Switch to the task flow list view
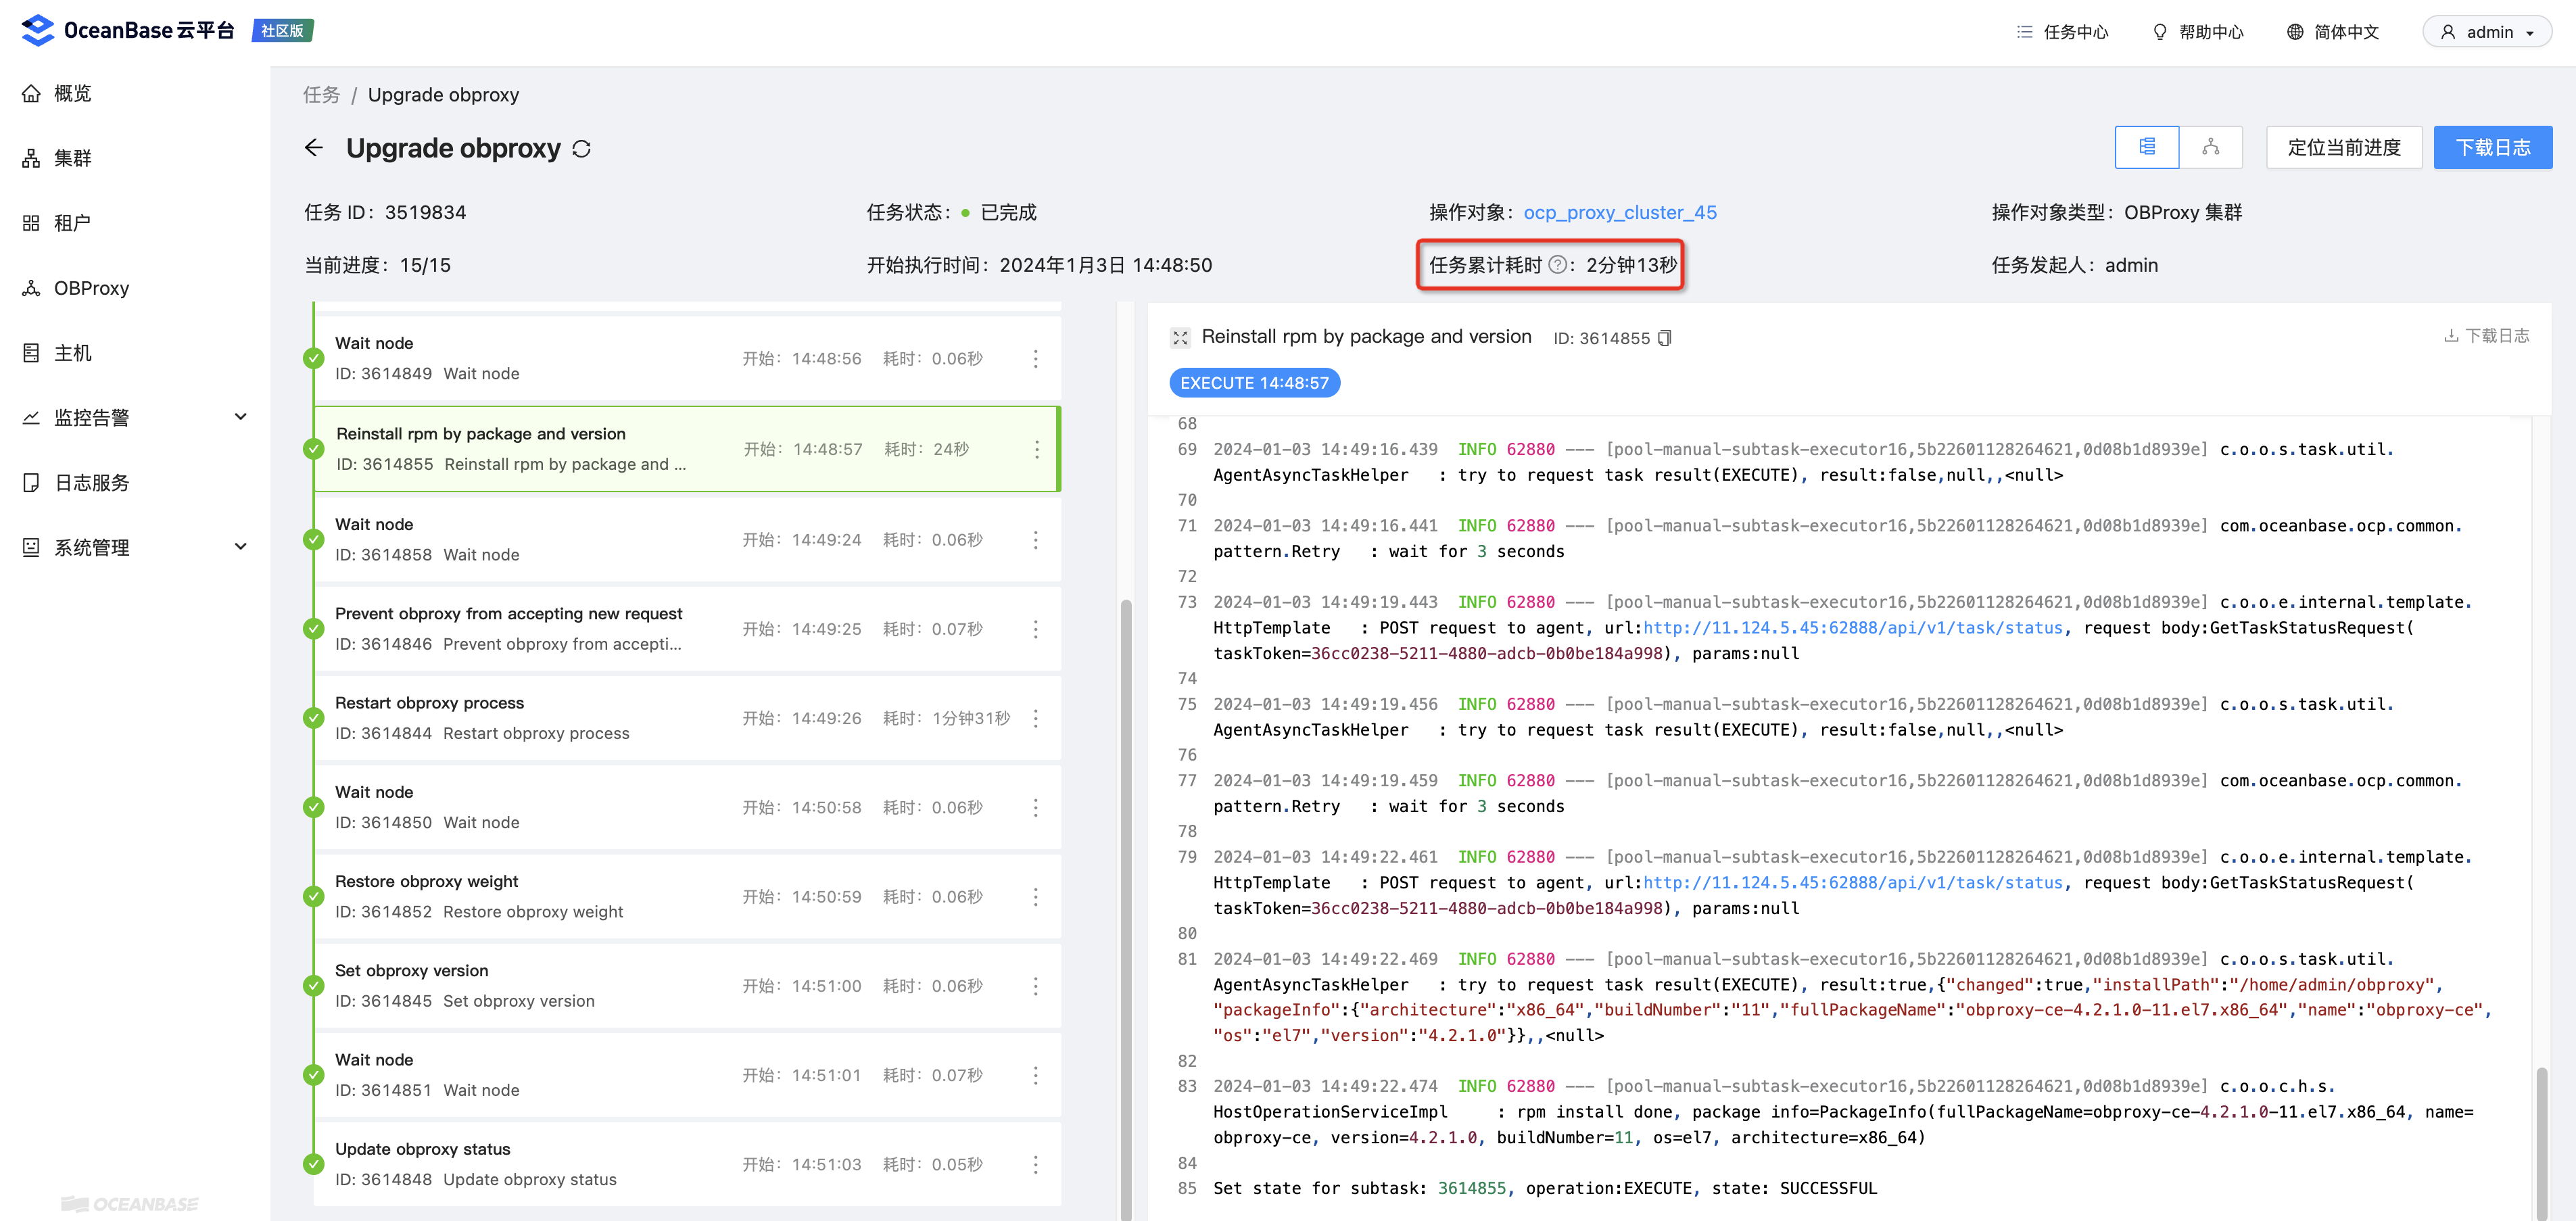The width and height of the screenshot is (2576, 1221). pyautogui.click(x=2147, y=147)
